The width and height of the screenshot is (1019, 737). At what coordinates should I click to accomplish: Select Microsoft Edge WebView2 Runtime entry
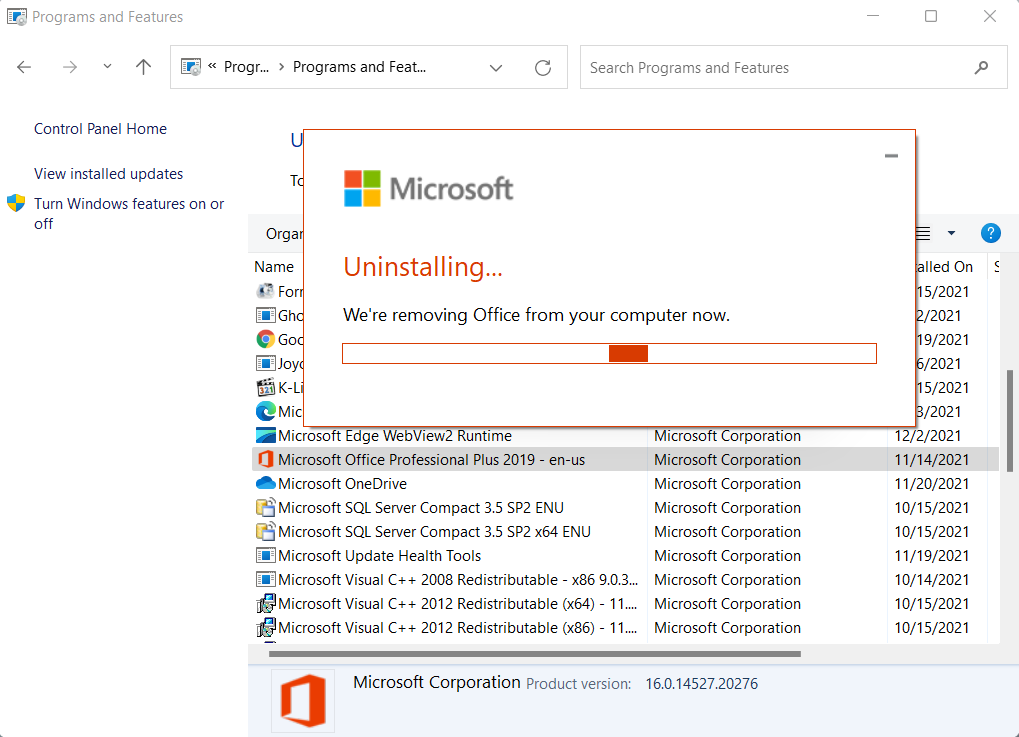click(x=394, y=435)
